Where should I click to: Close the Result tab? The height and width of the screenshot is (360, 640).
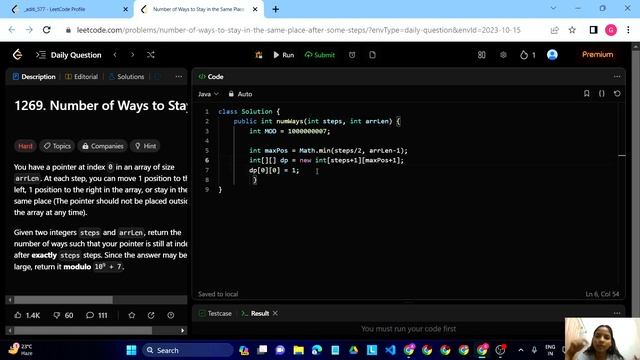275,313
